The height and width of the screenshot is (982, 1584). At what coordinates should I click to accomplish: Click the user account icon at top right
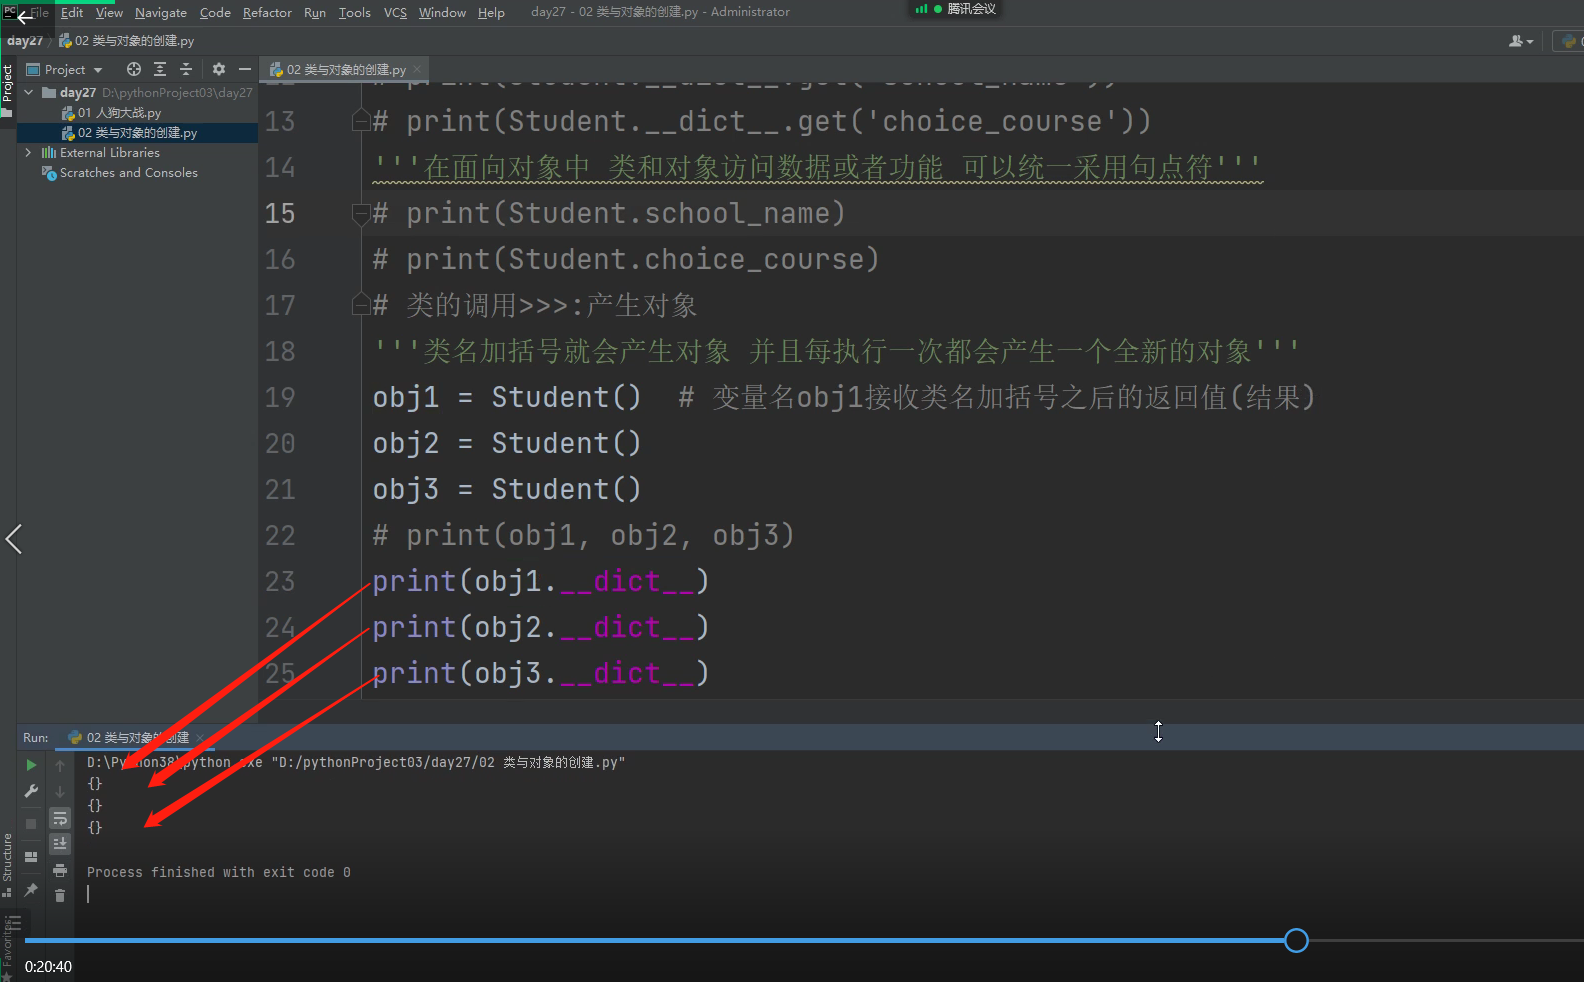click(1521, 41)
